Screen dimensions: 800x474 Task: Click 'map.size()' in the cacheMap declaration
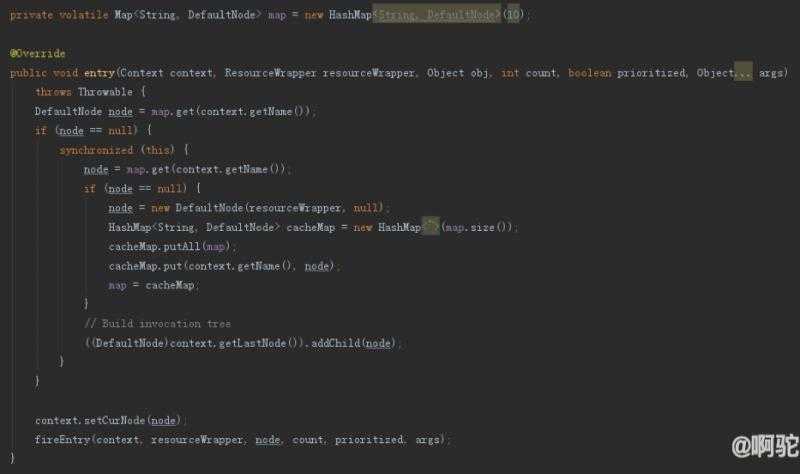pos(479,228)
